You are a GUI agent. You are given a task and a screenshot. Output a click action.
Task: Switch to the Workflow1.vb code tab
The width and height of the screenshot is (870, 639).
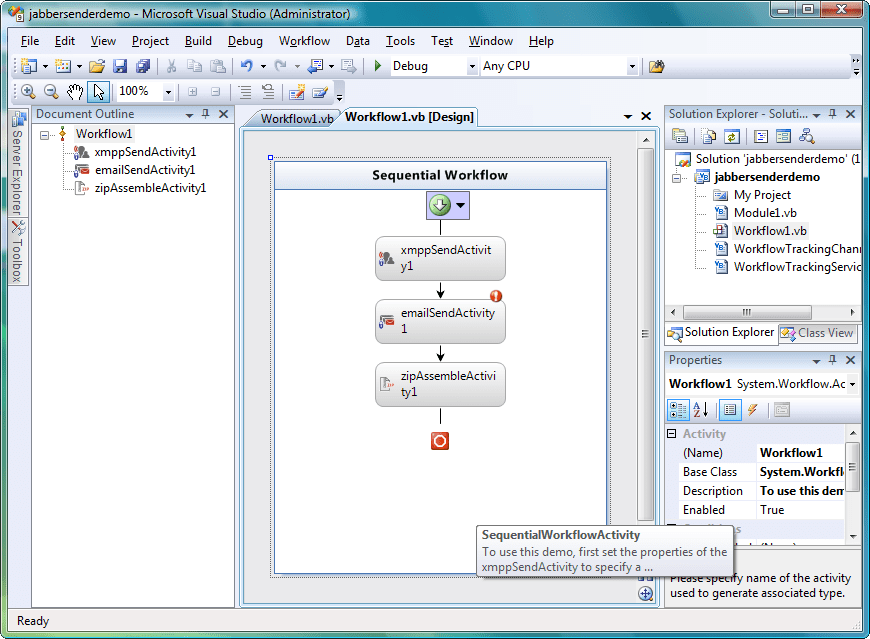[x=297, y=119]
